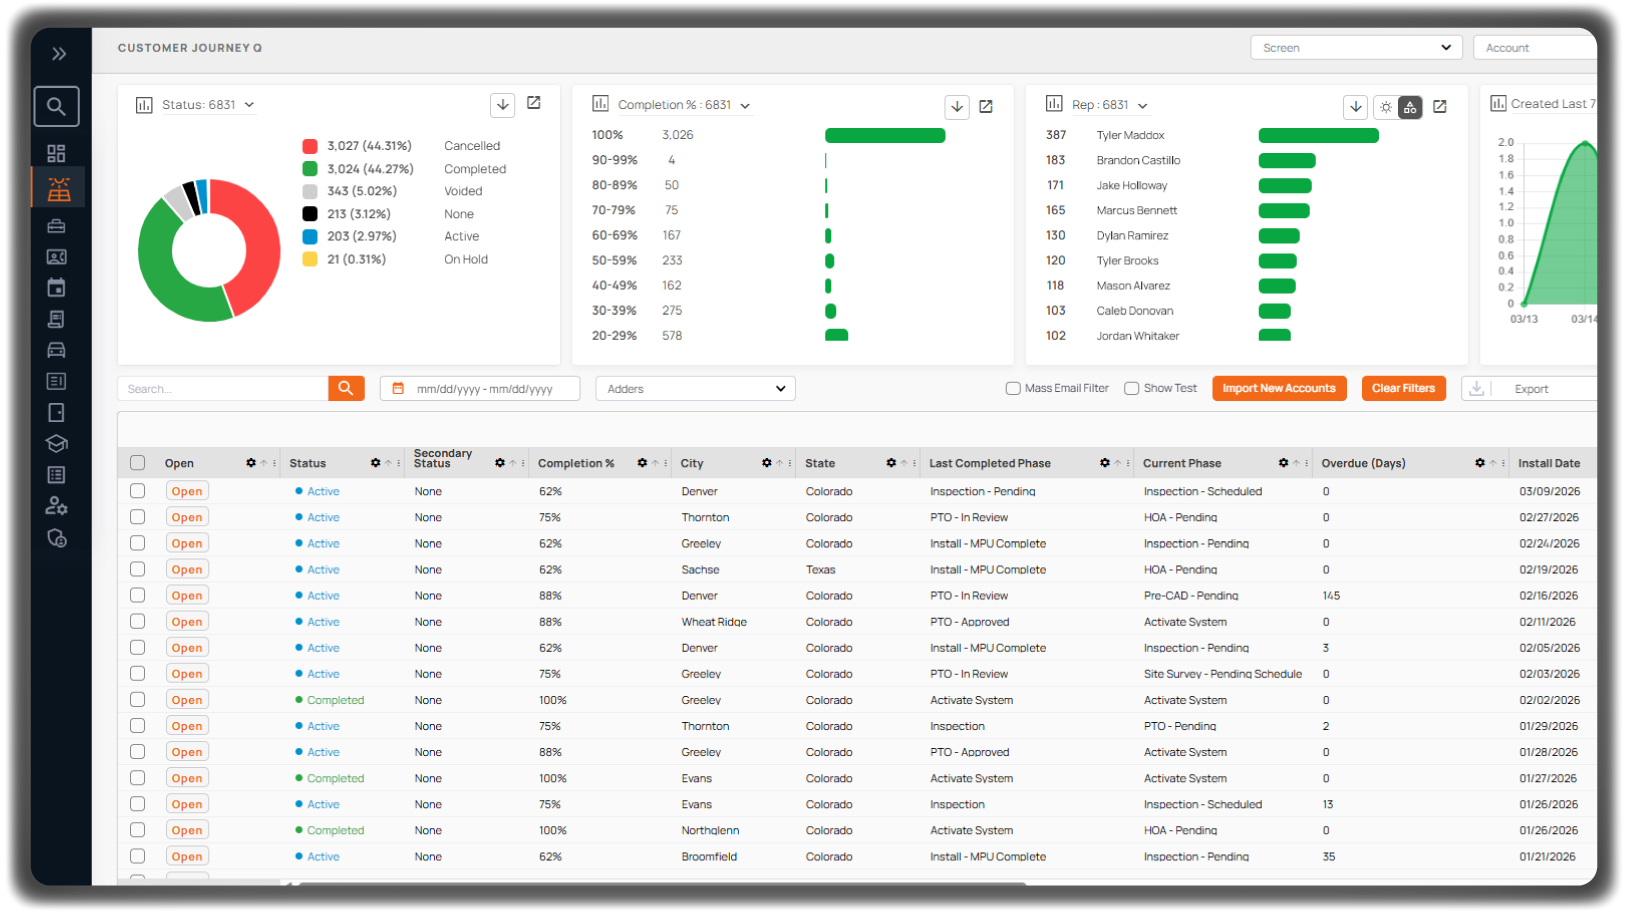1628x914 pixels.
Task: Open the list view icon in sidebar
Action: coord(56,475)
